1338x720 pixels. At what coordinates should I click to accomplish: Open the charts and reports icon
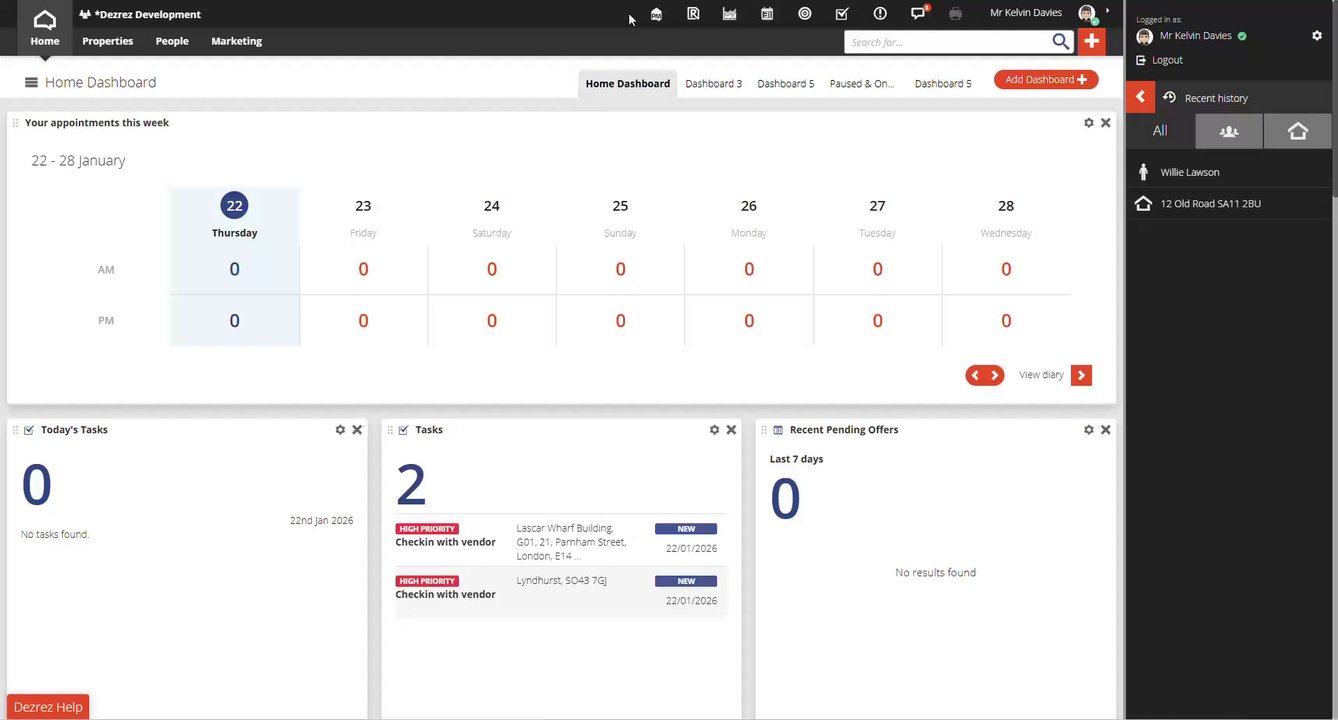[x=730, y=14]
